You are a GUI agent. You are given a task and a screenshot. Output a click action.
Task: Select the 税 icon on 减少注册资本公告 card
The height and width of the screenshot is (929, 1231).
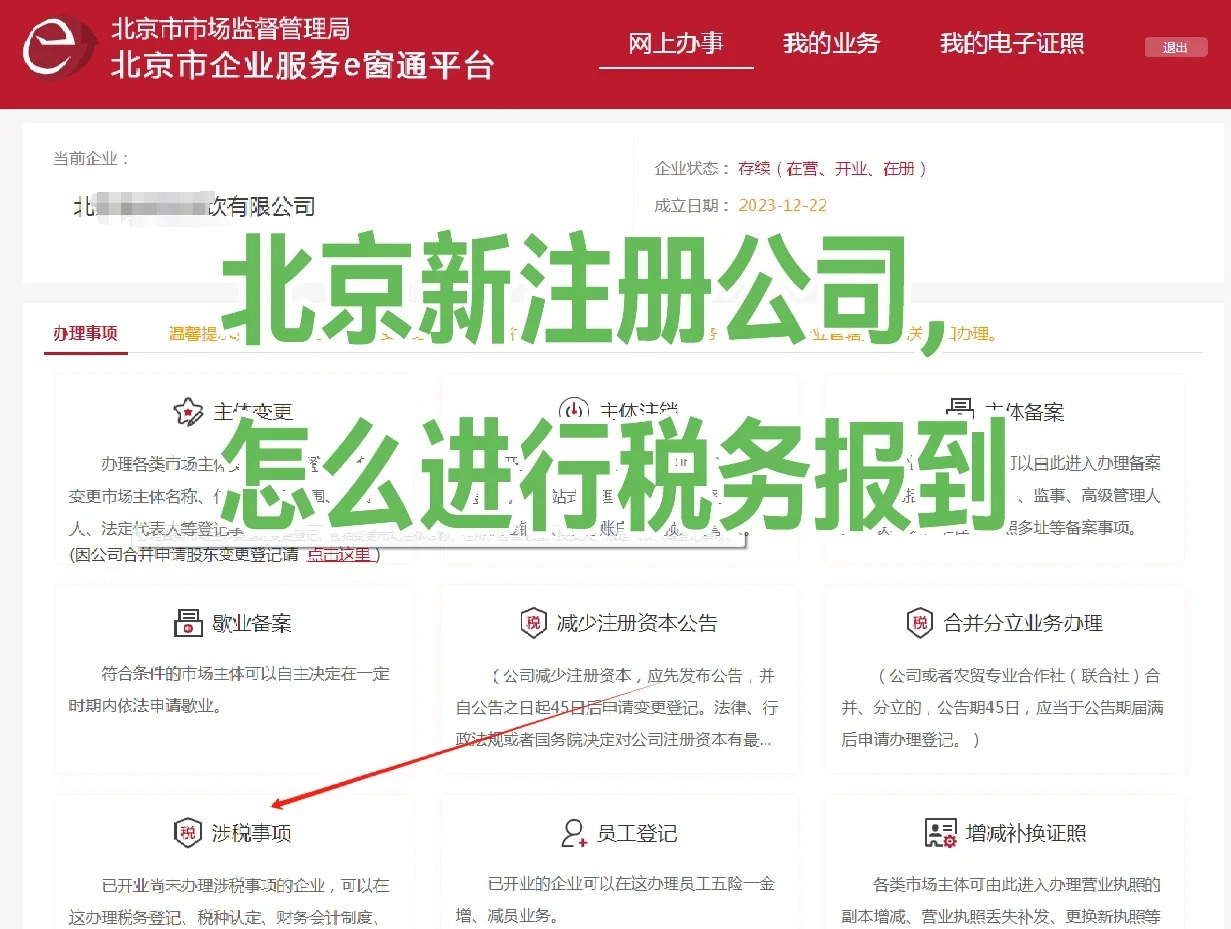533,622
